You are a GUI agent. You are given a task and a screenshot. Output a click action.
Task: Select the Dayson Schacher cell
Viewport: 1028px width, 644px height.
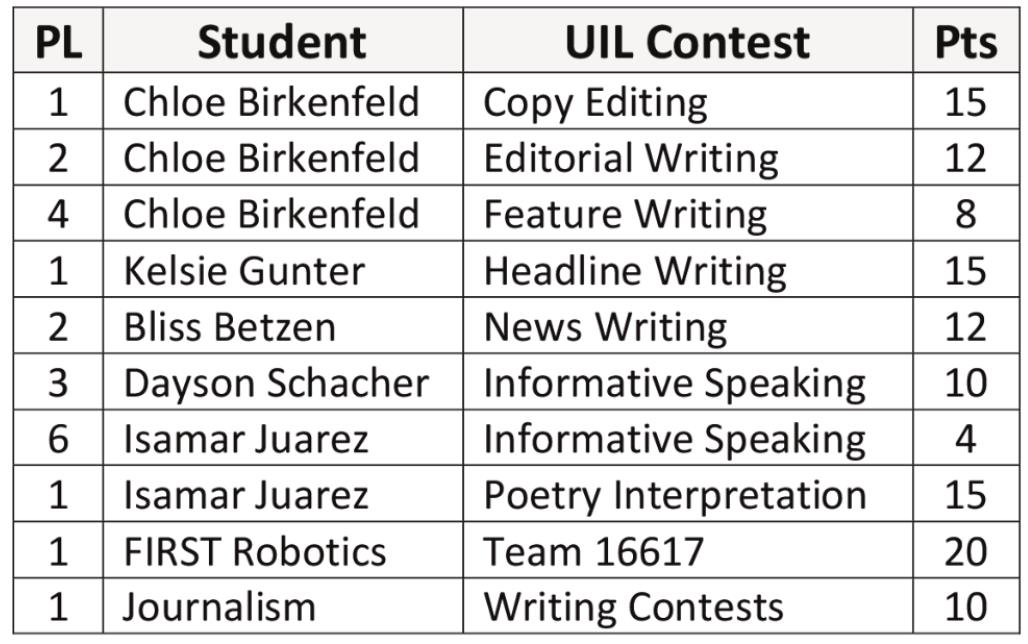pyautogui.click(x=283, y=382)
